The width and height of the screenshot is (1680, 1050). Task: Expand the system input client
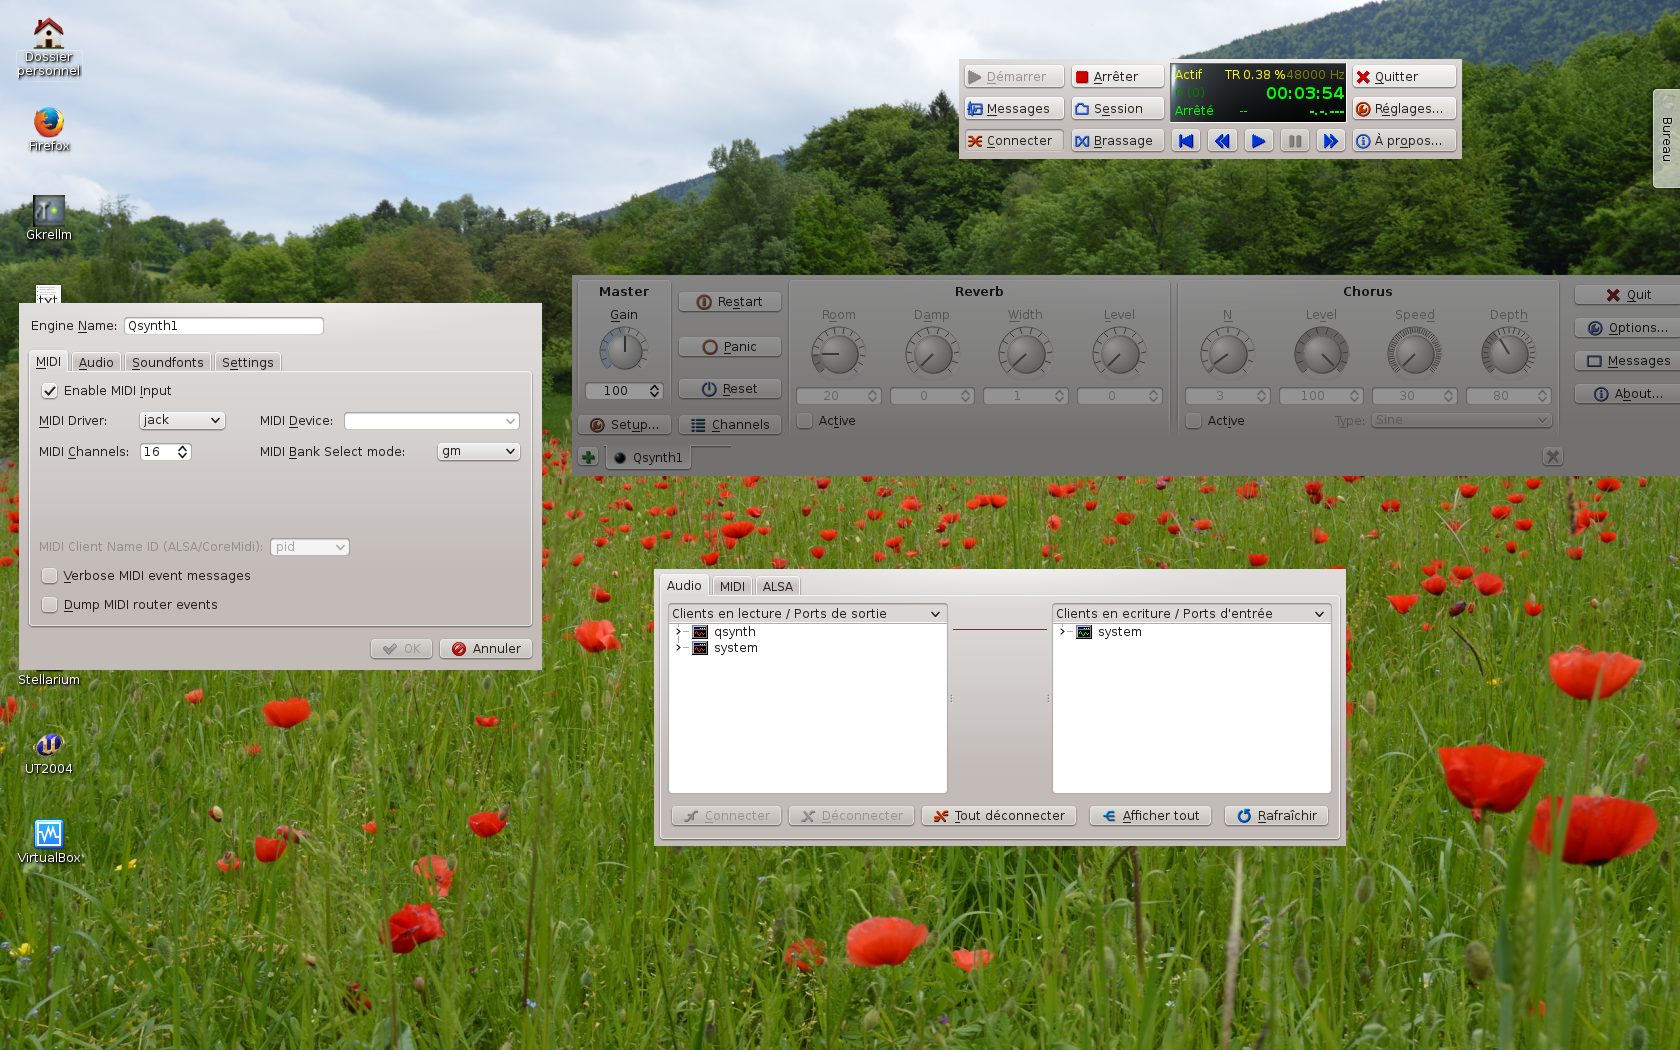[1062, 632]
